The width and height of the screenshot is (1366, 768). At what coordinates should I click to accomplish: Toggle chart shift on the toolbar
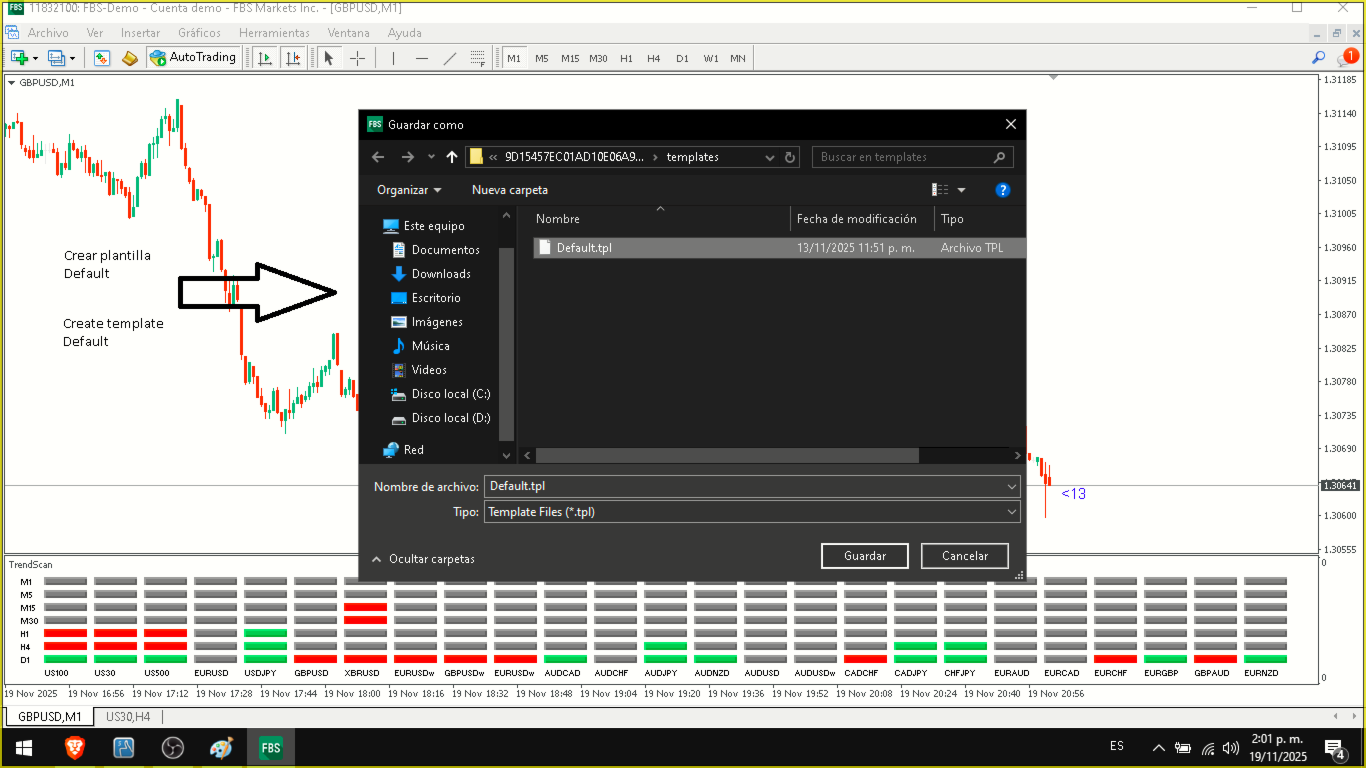pyautogui.click(x=291, y=57)
